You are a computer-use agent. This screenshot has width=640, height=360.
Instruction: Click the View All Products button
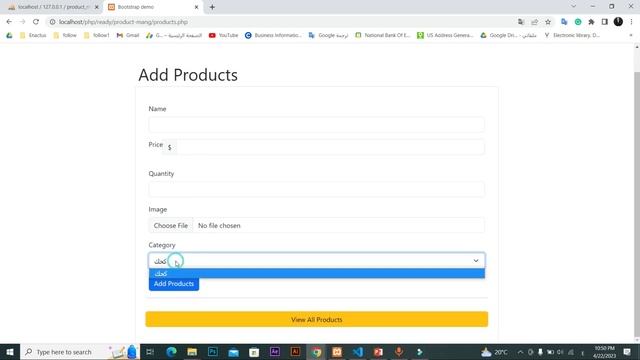[316, 320]
